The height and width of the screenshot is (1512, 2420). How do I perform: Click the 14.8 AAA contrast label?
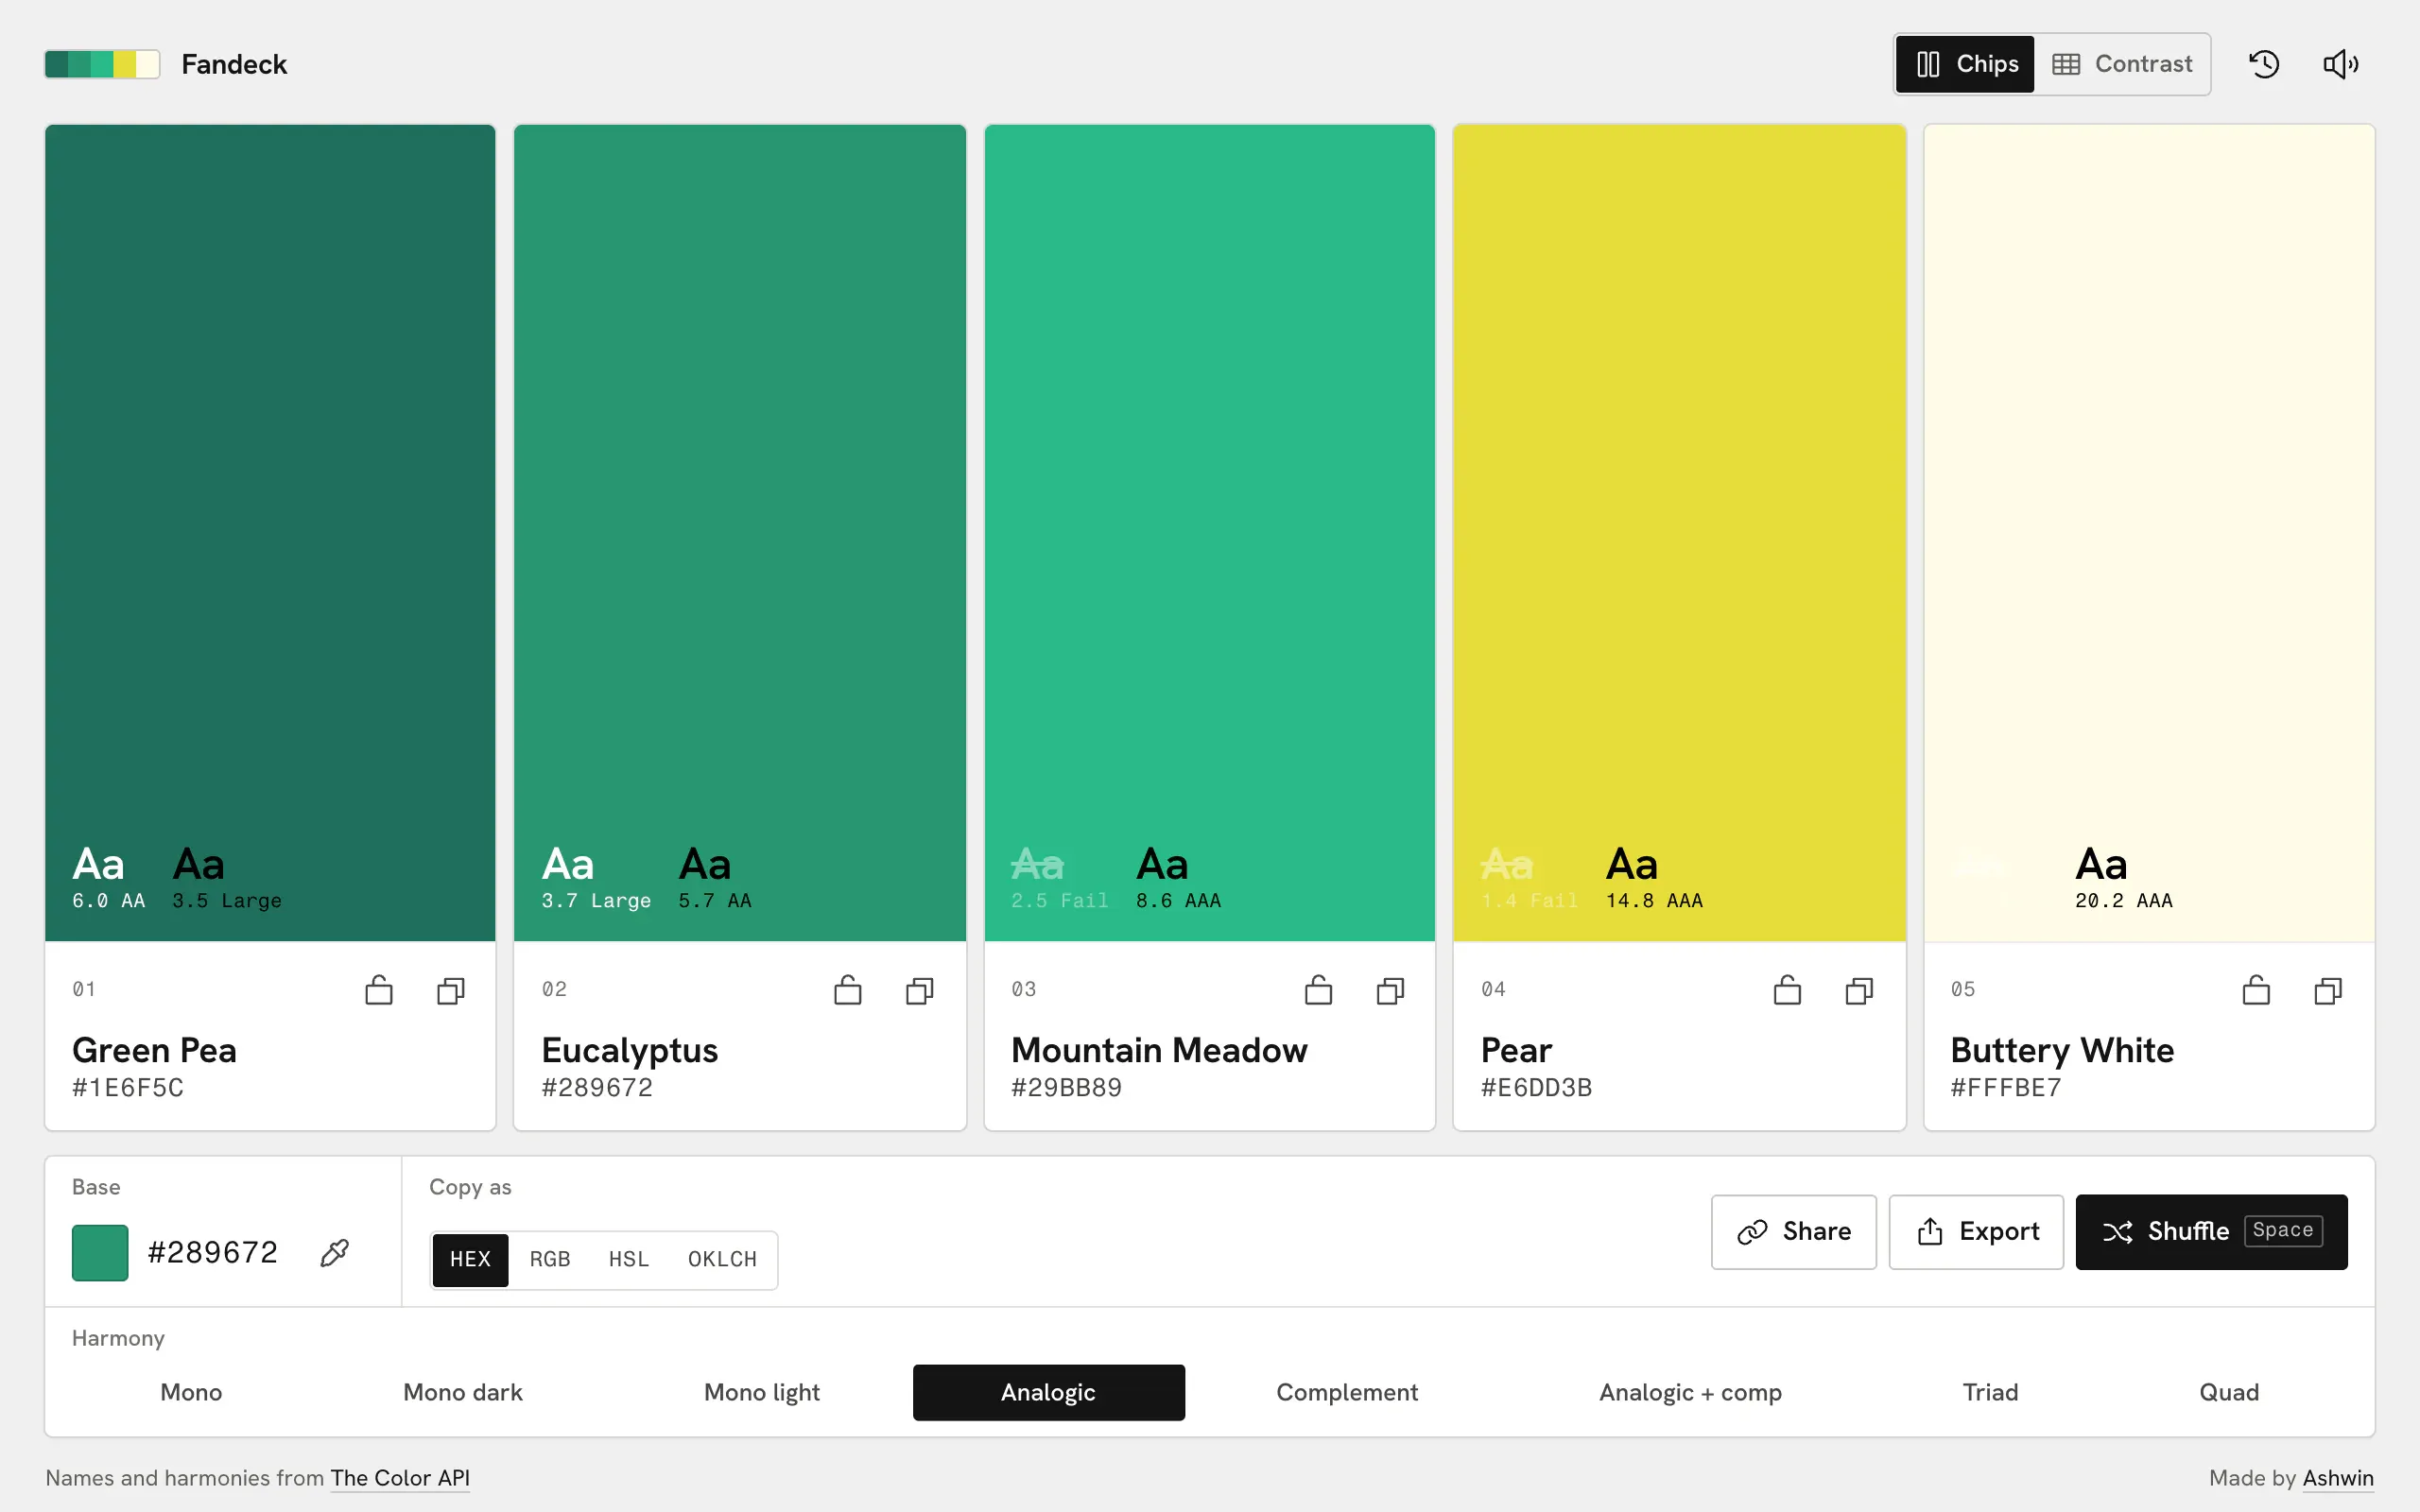tap(1654, 901)
